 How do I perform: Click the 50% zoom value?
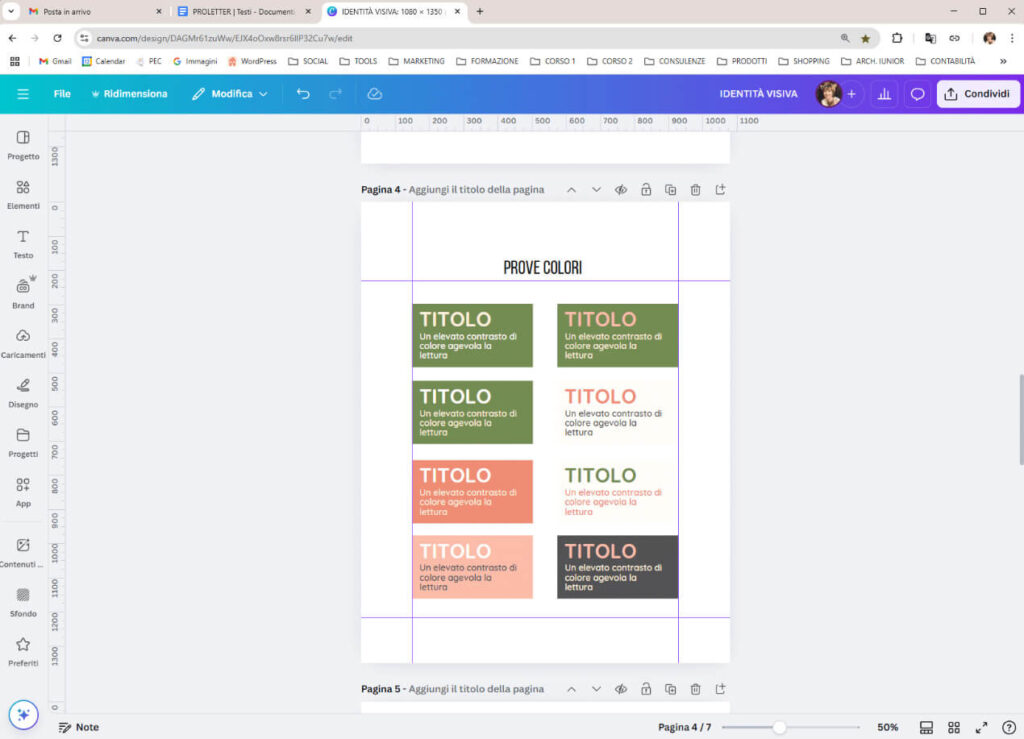tap(888, 727)
